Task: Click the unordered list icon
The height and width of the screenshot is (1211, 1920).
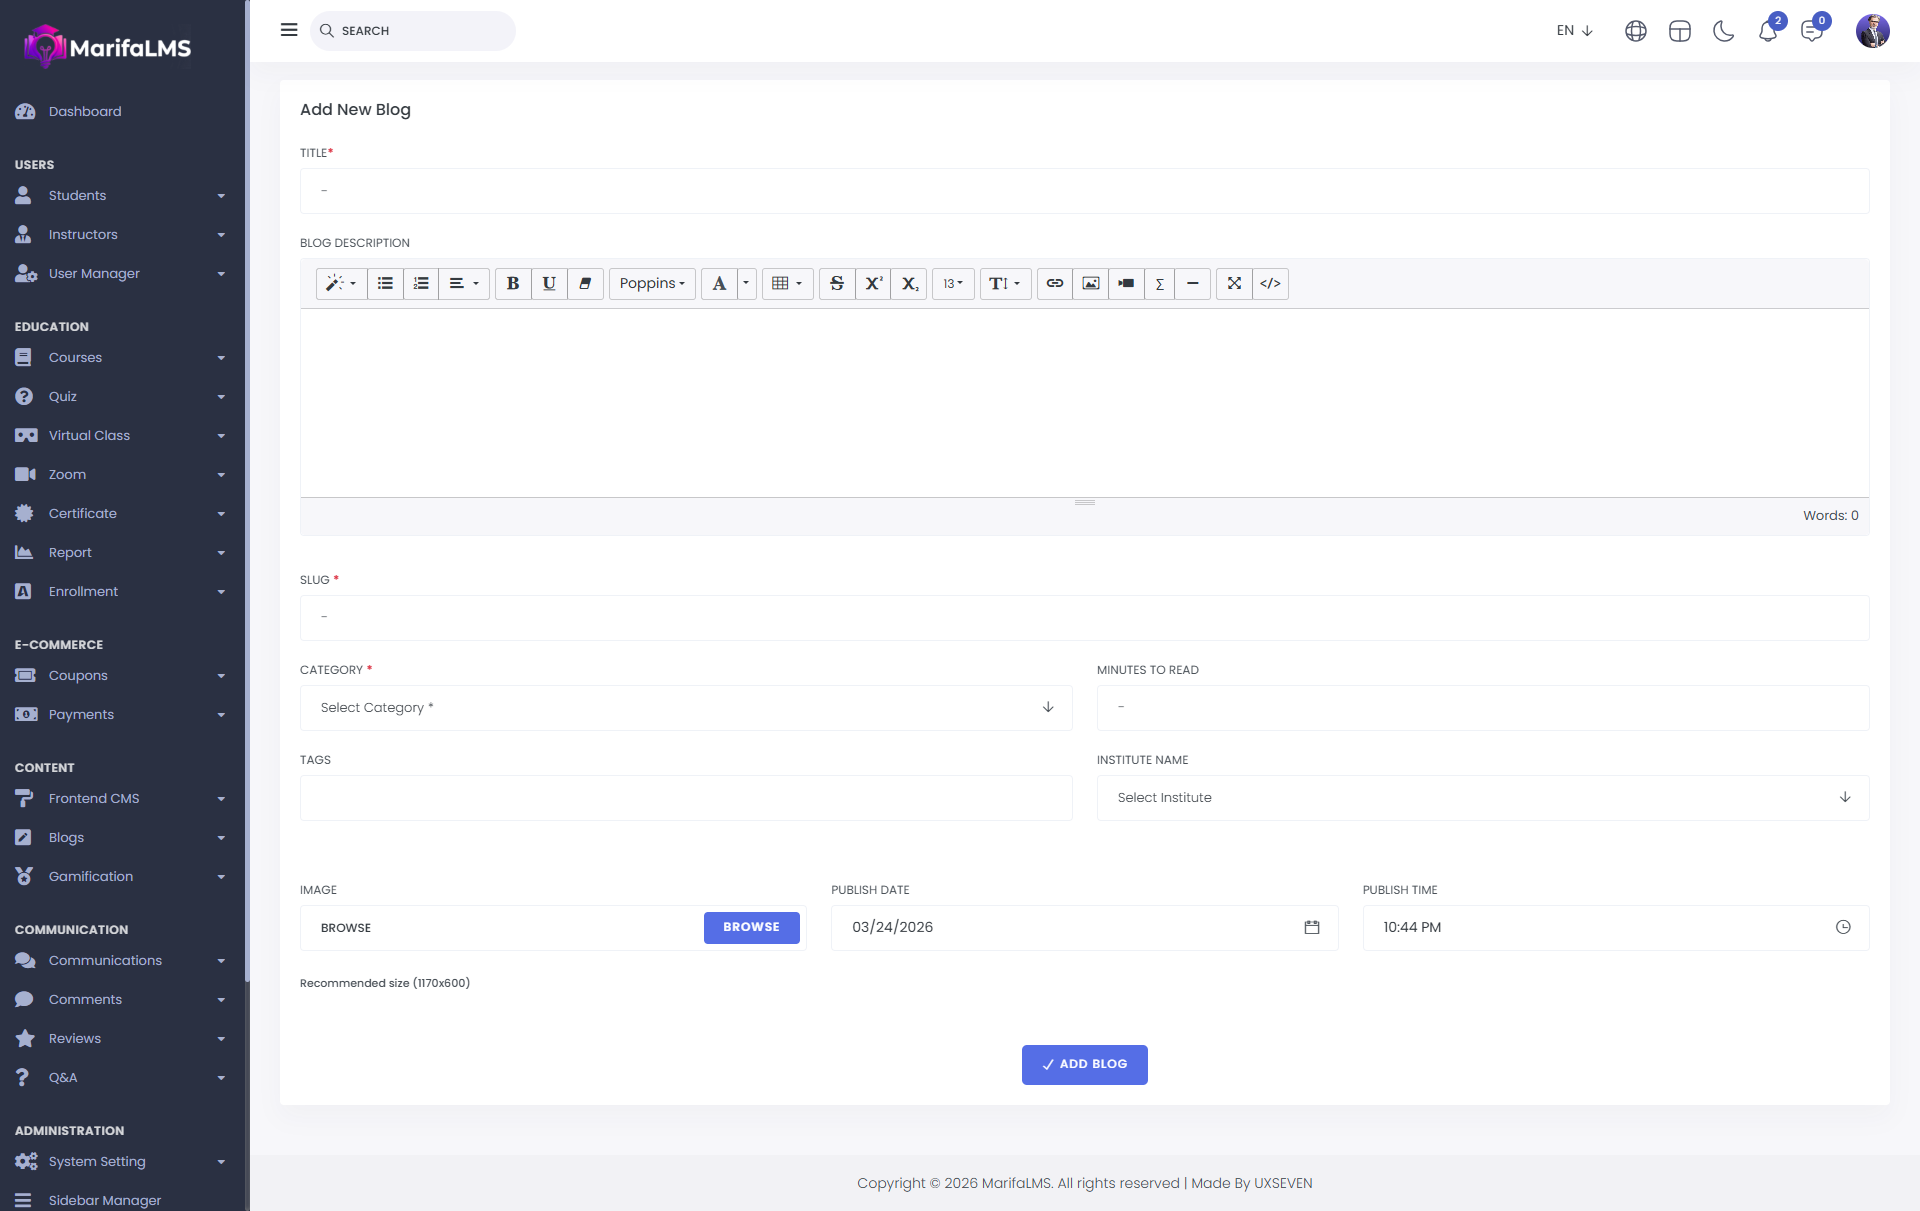Action: pyautogui.click(x=385, y=284)
